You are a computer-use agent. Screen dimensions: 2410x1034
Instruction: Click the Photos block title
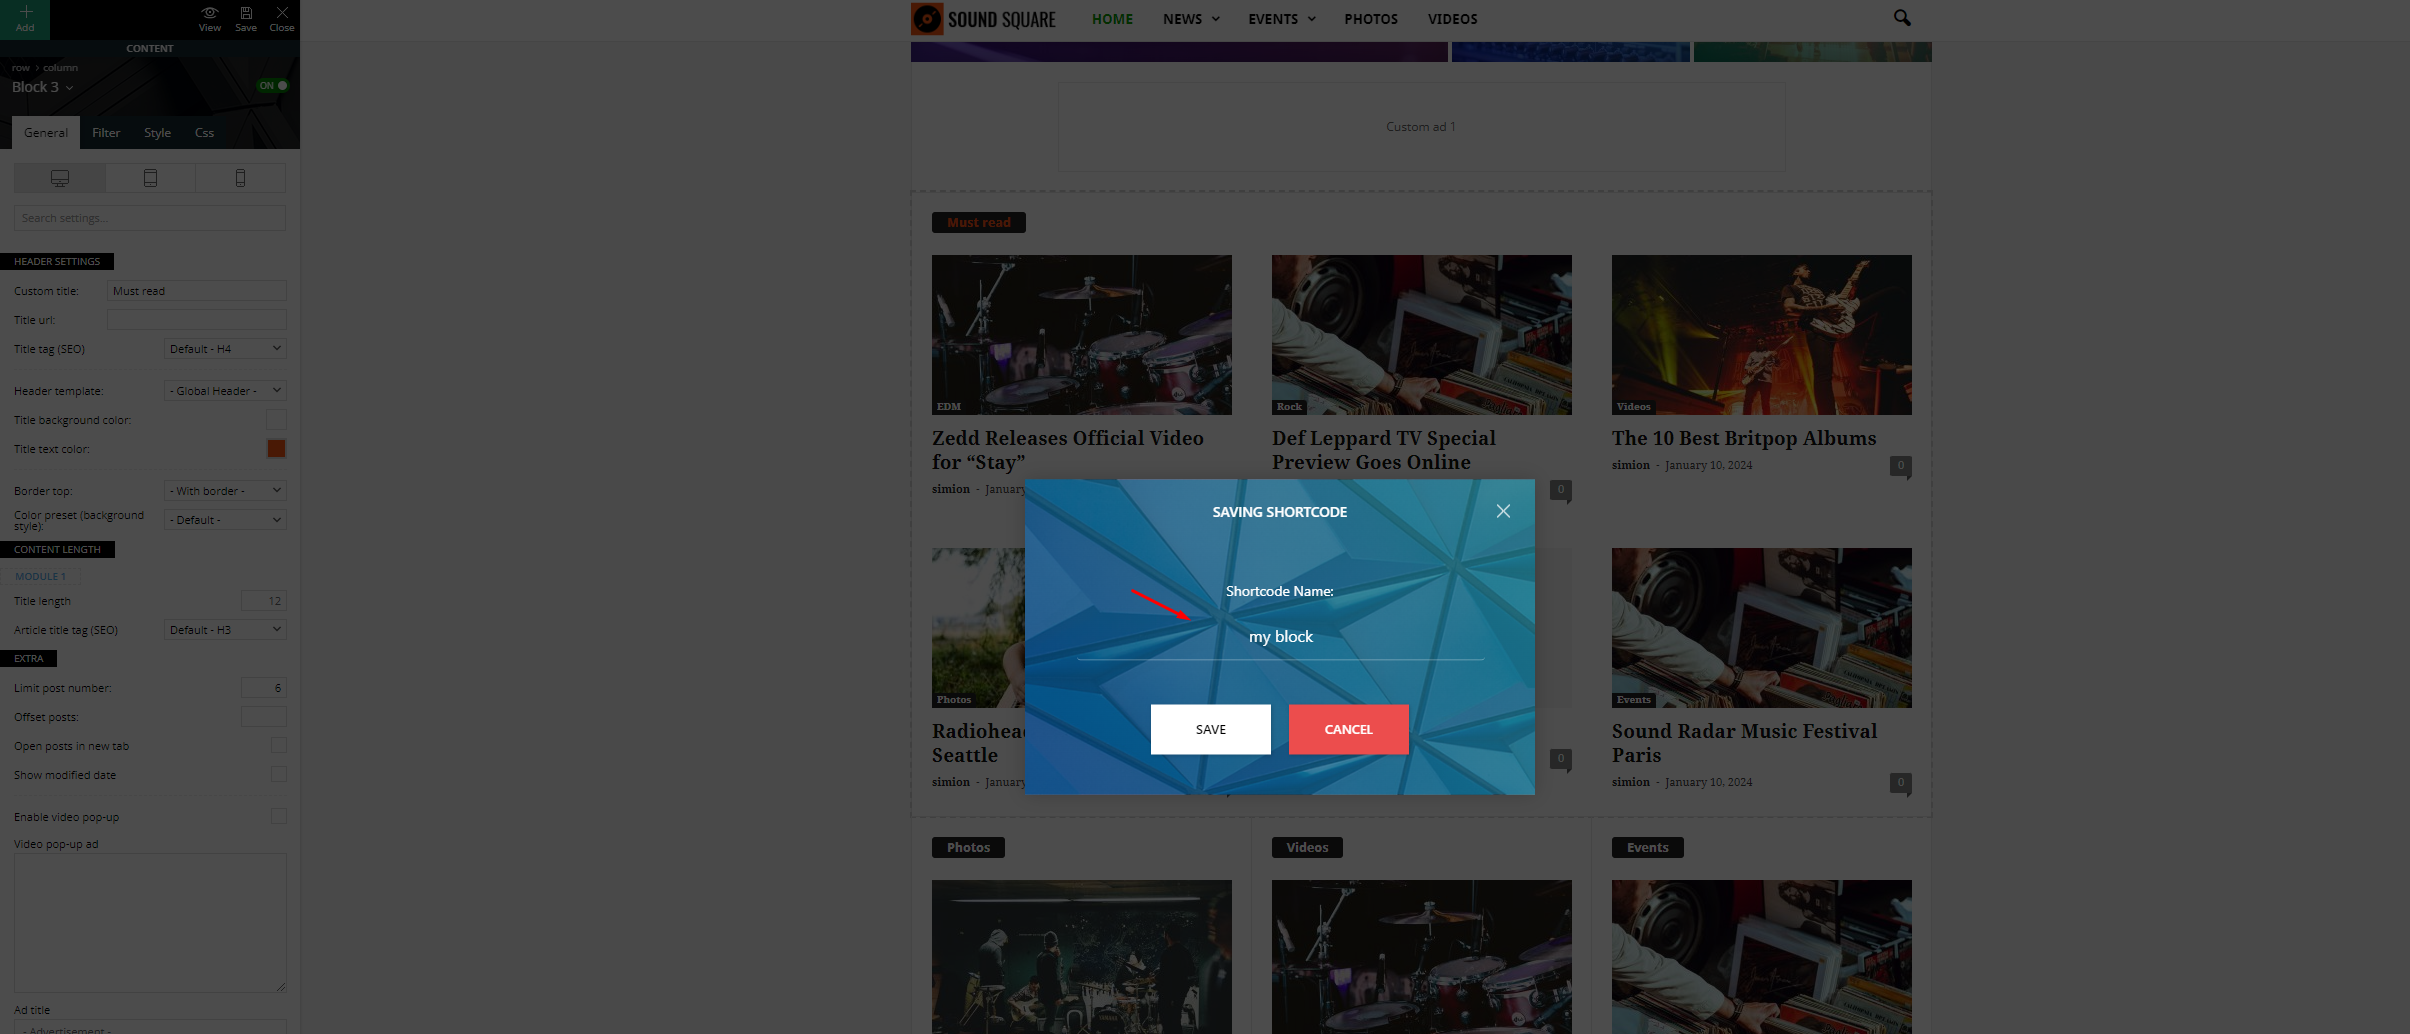(x=968, y=848)
